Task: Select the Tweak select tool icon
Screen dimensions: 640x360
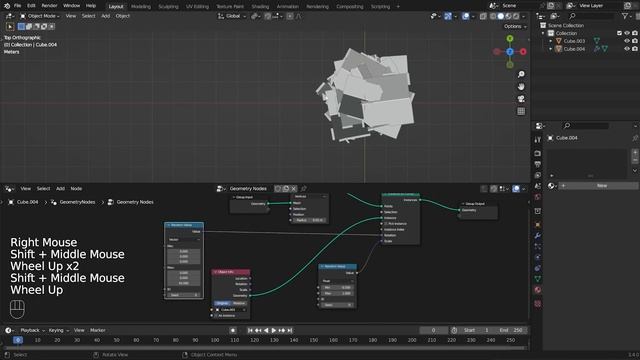Action: coord(10,27)
